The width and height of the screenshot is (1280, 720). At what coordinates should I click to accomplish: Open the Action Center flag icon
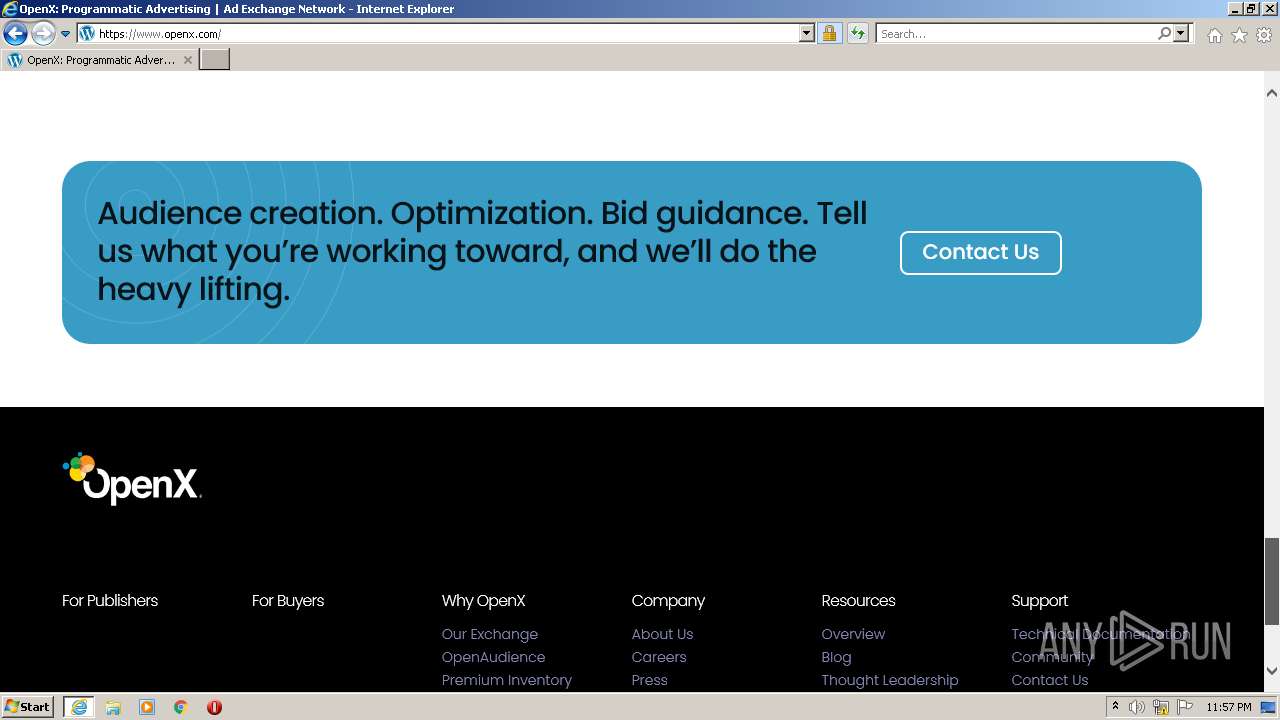[x=1185, y=707]
